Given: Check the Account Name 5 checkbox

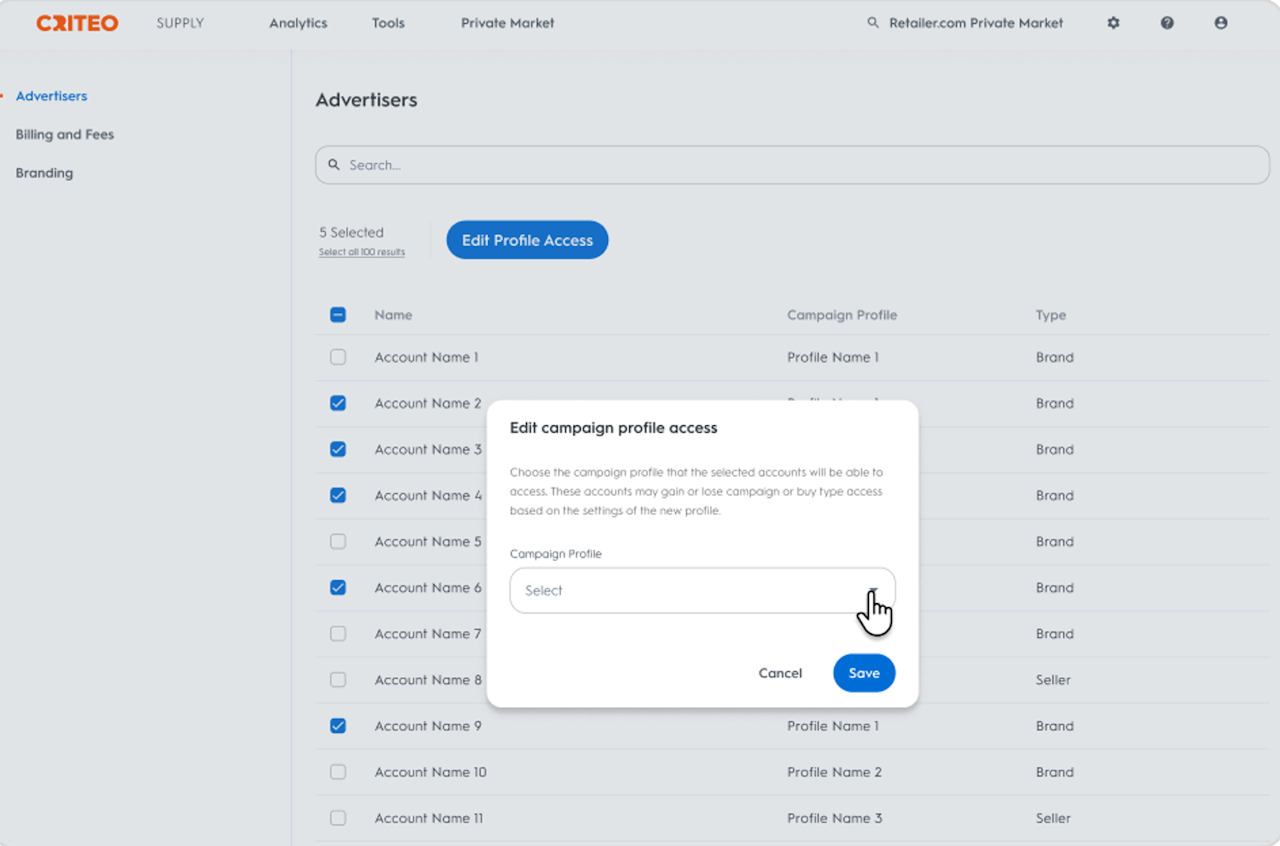Looking at the screenshot, I should [x=338, y=541].
